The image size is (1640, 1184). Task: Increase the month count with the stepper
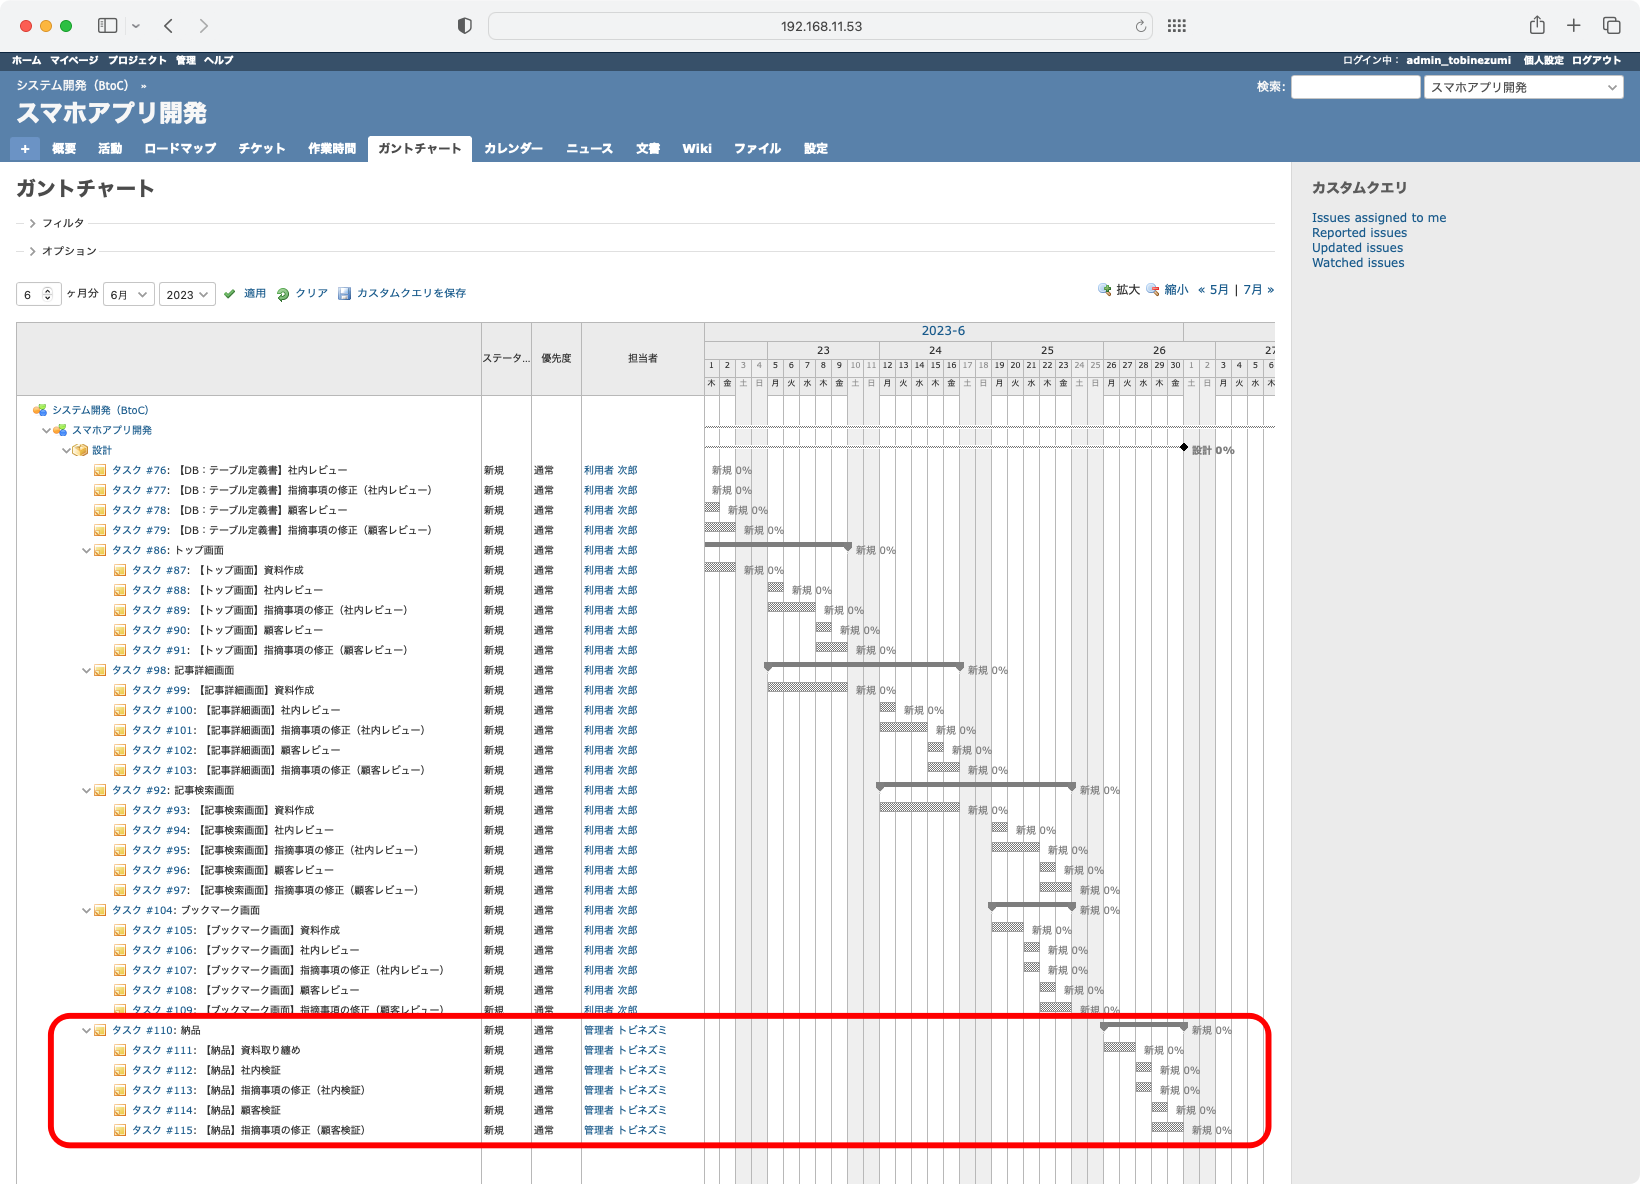(x=47, y=289)
